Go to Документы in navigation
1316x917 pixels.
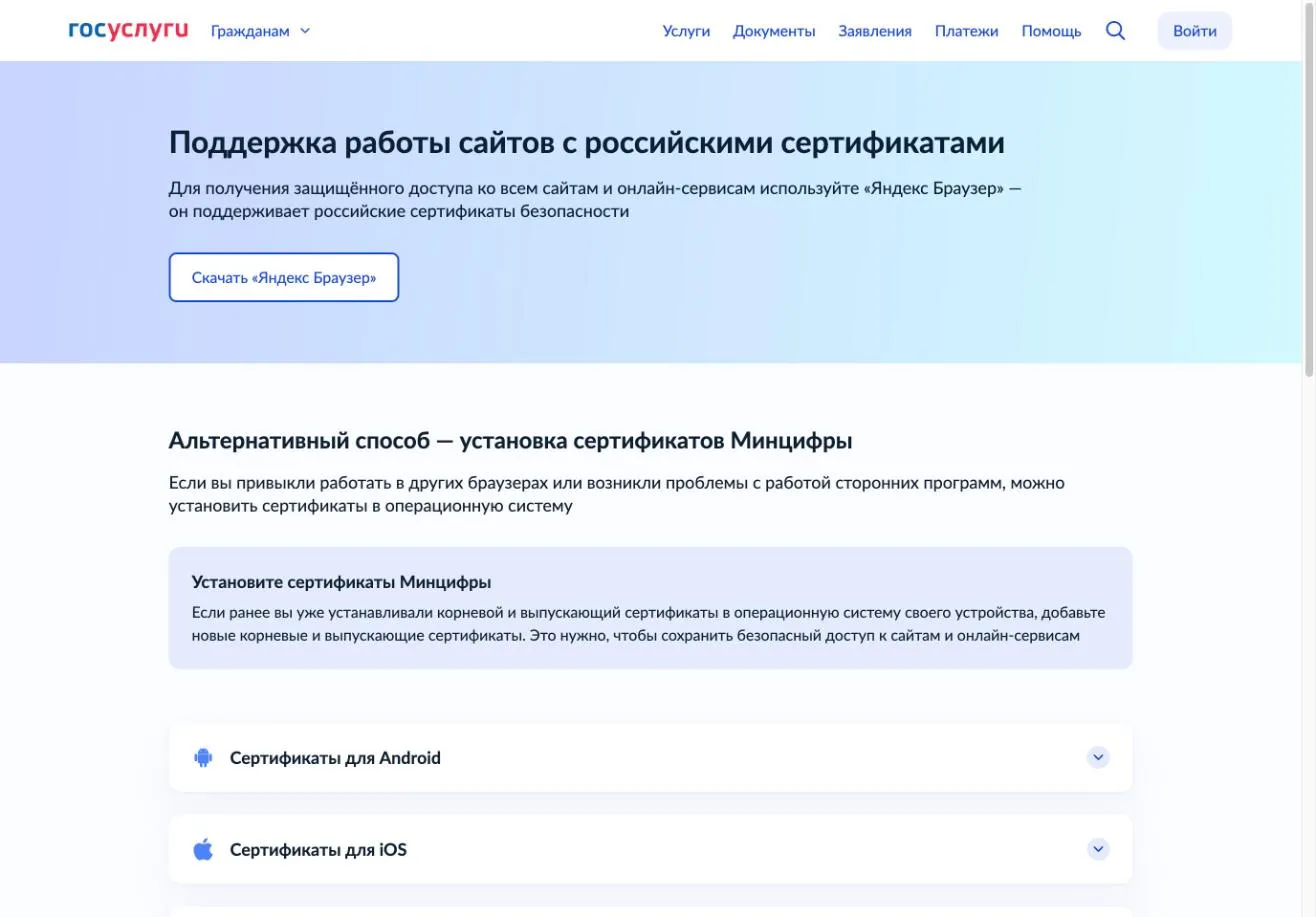coord(774,31)
